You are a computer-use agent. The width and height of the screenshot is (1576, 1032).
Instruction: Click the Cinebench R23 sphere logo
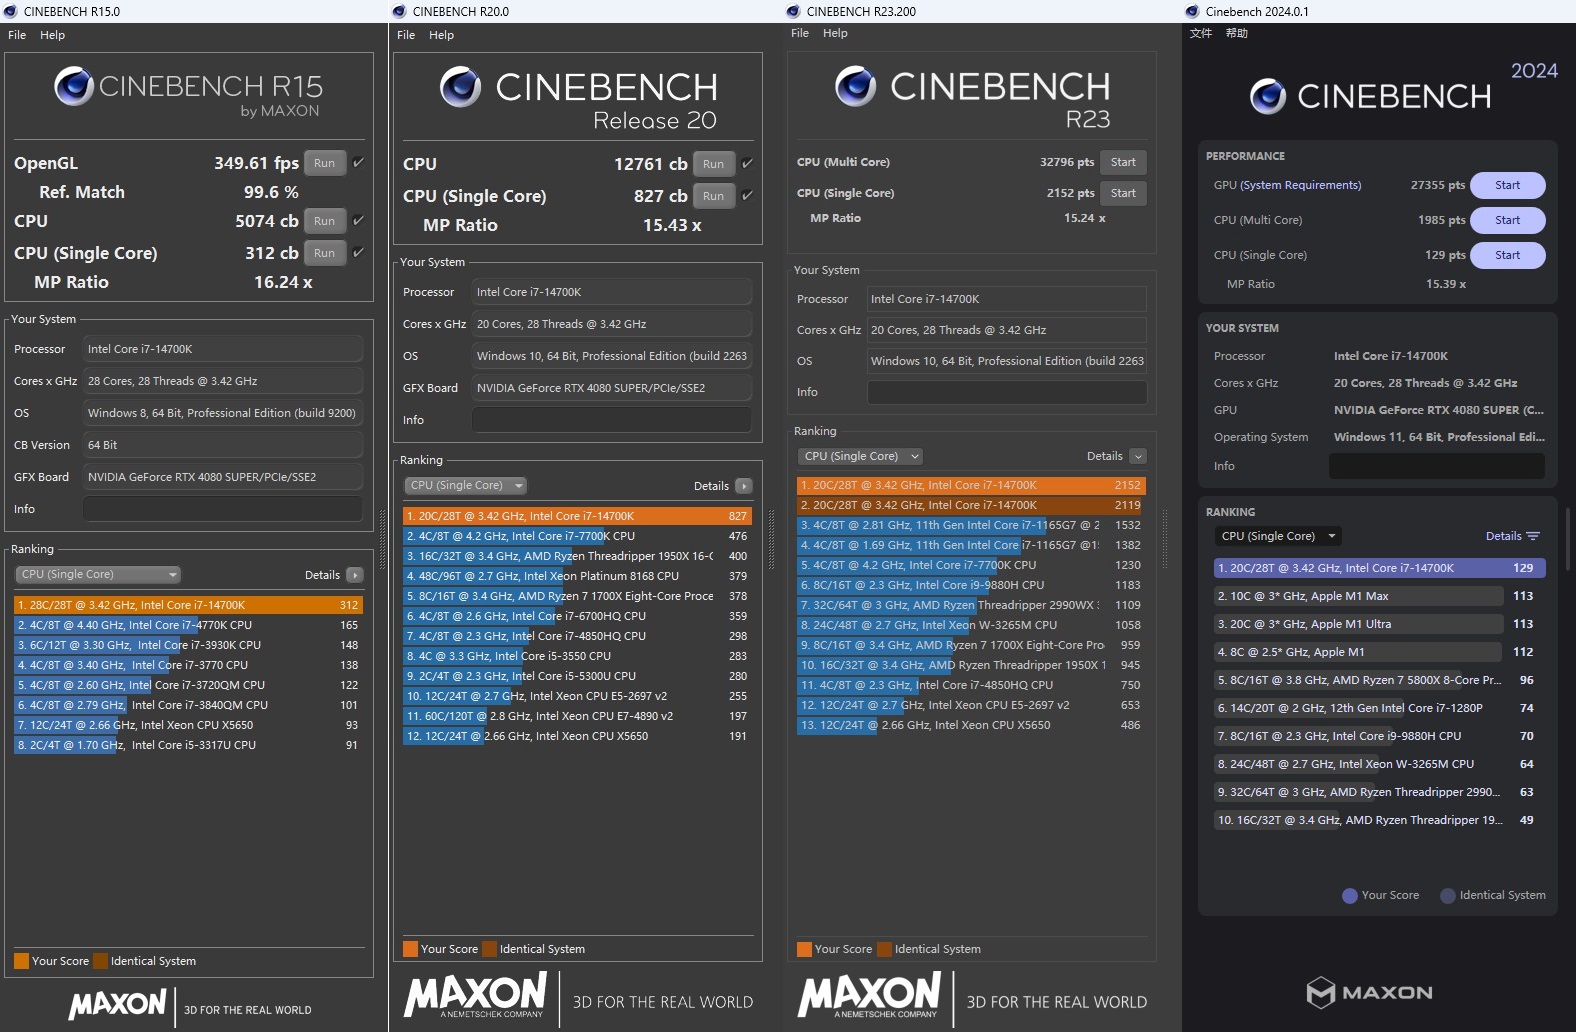856,86
